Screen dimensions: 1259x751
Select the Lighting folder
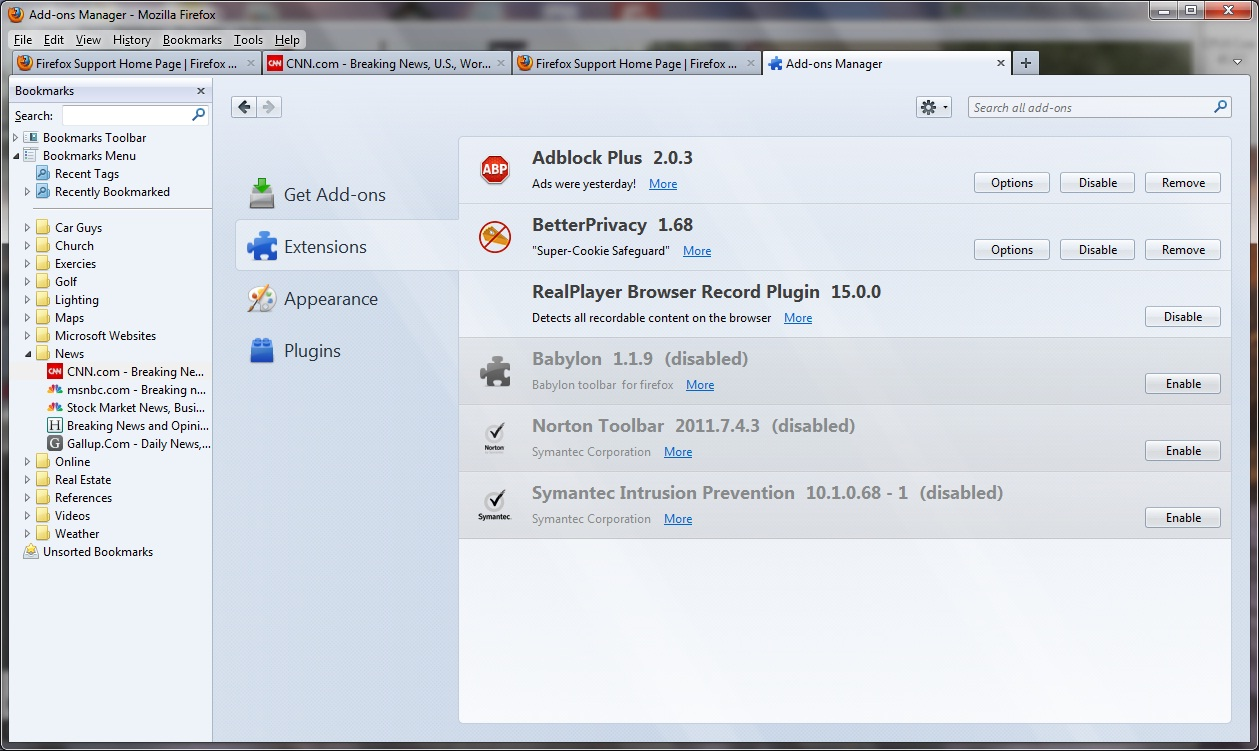tap(77, 300)
